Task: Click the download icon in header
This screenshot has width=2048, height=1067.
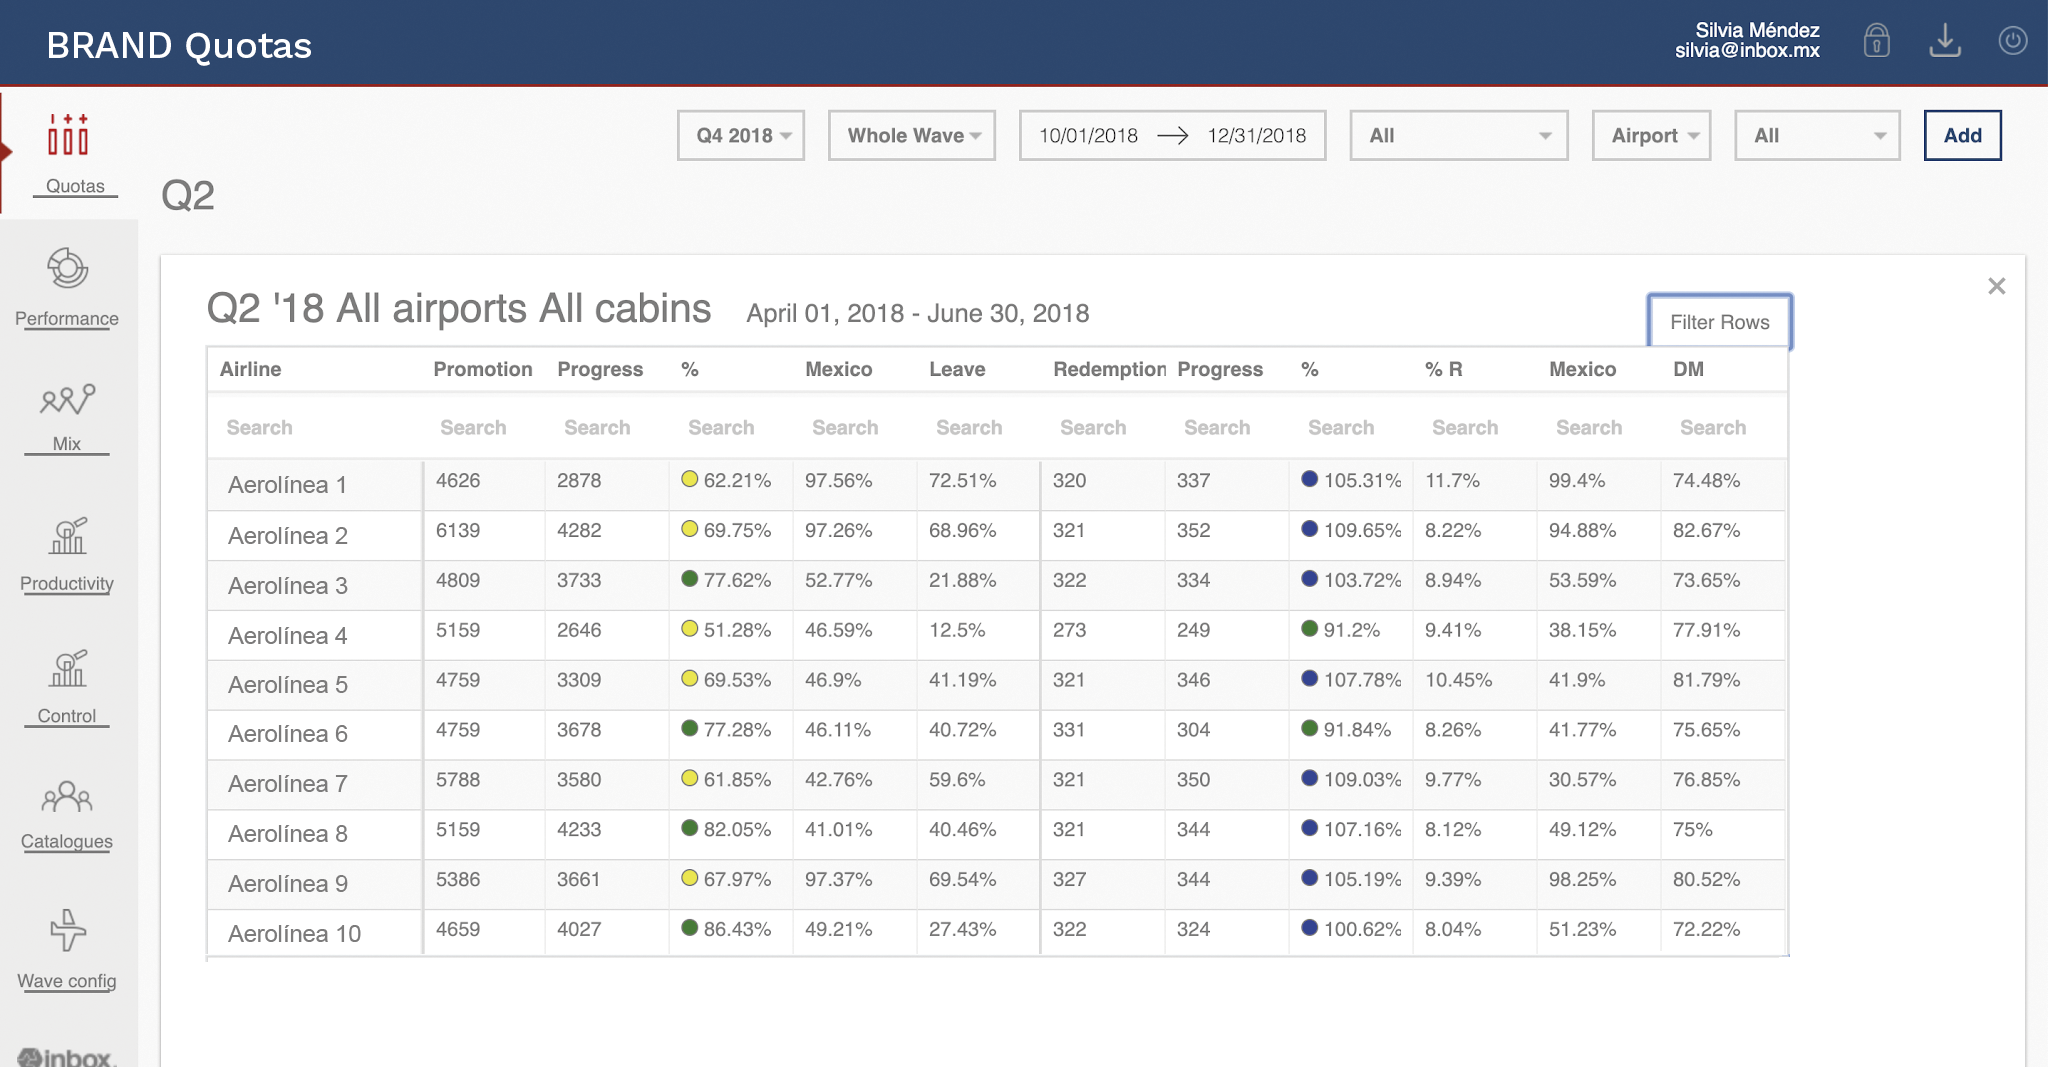Action: tap(1944, 41)
